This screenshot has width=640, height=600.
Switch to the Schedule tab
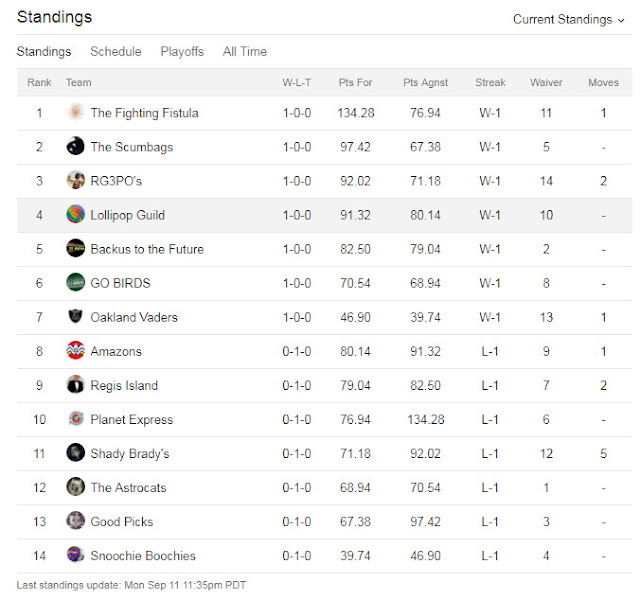pos(116,52)
